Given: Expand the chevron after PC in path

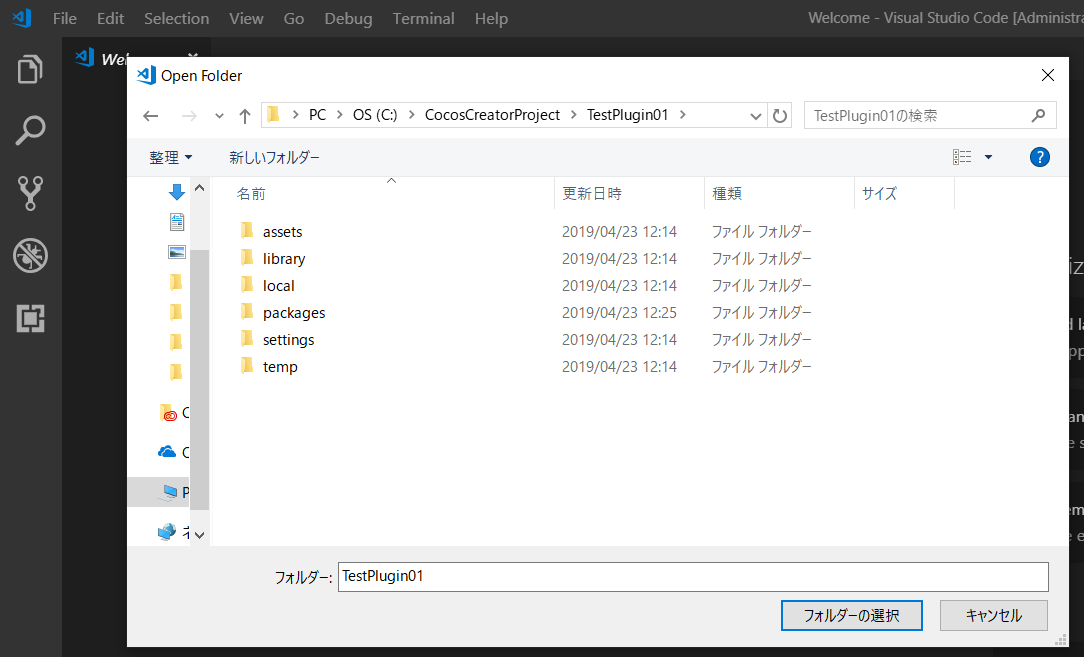Looking at the screenshot, I should click(339, 115).
